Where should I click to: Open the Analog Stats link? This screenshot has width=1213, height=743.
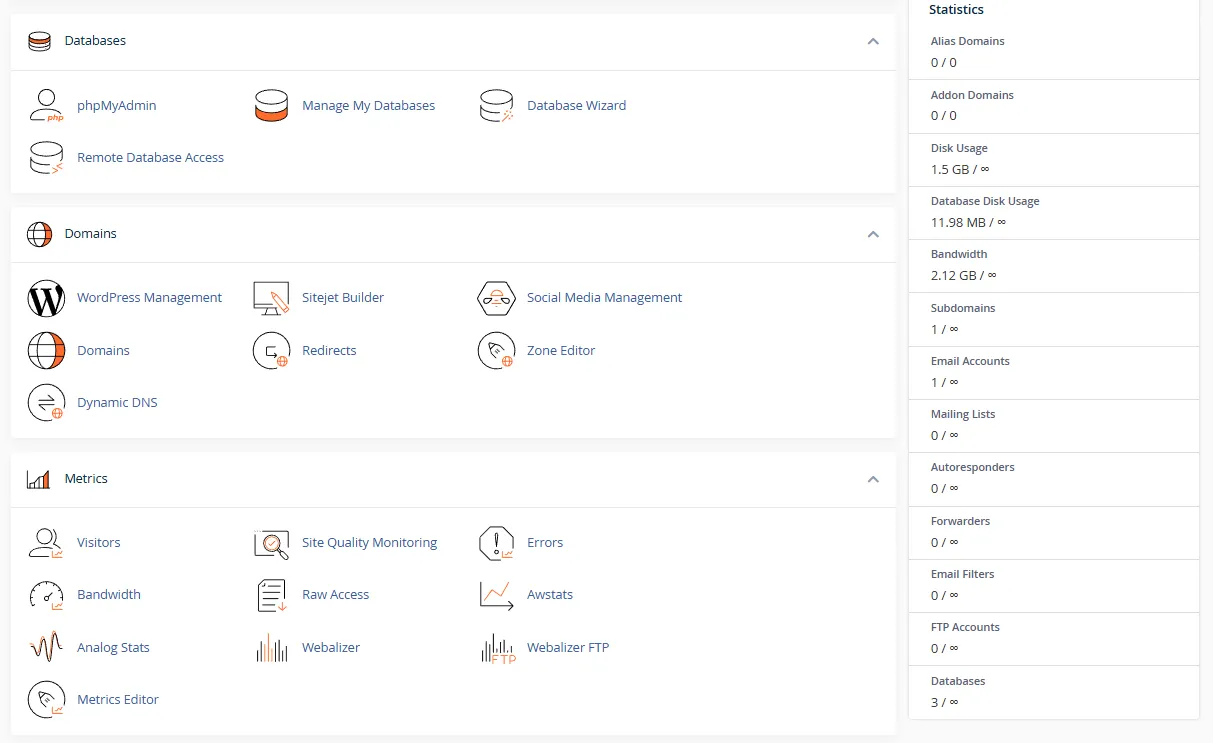pyautogui.click(x=113, y=648)
